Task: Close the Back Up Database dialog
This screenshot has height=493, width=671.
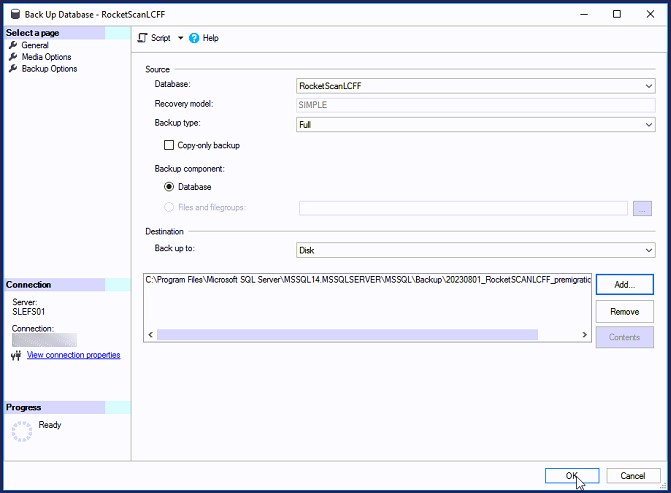Action: (650, 14)
